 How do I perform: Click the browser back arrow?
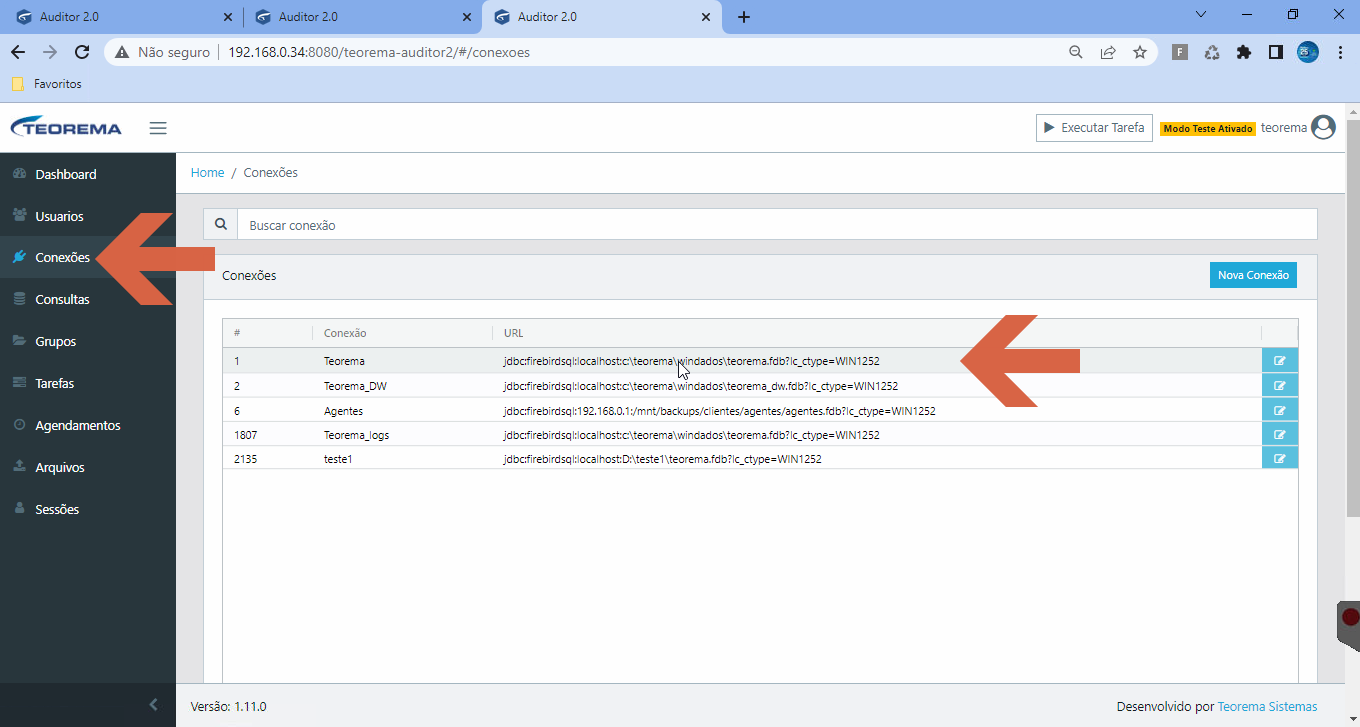(17, 52)
